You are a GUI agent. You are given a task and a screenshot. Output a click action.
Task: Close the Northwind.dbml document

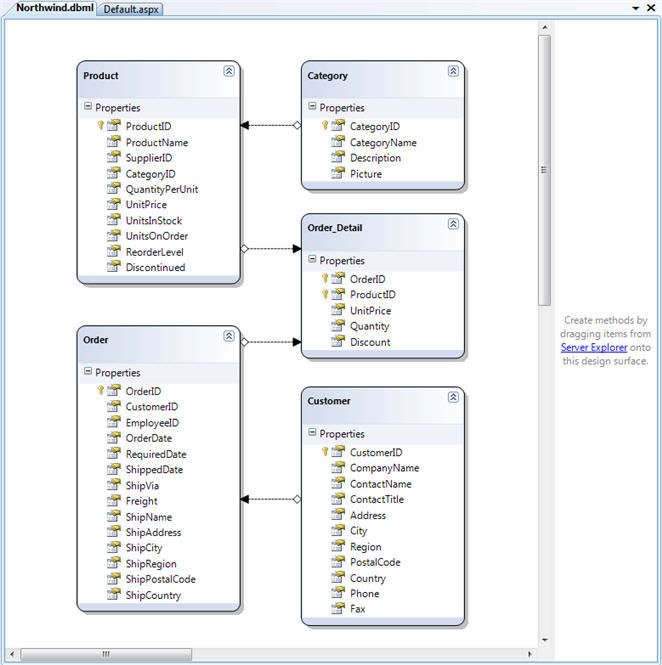coord(651,8)
